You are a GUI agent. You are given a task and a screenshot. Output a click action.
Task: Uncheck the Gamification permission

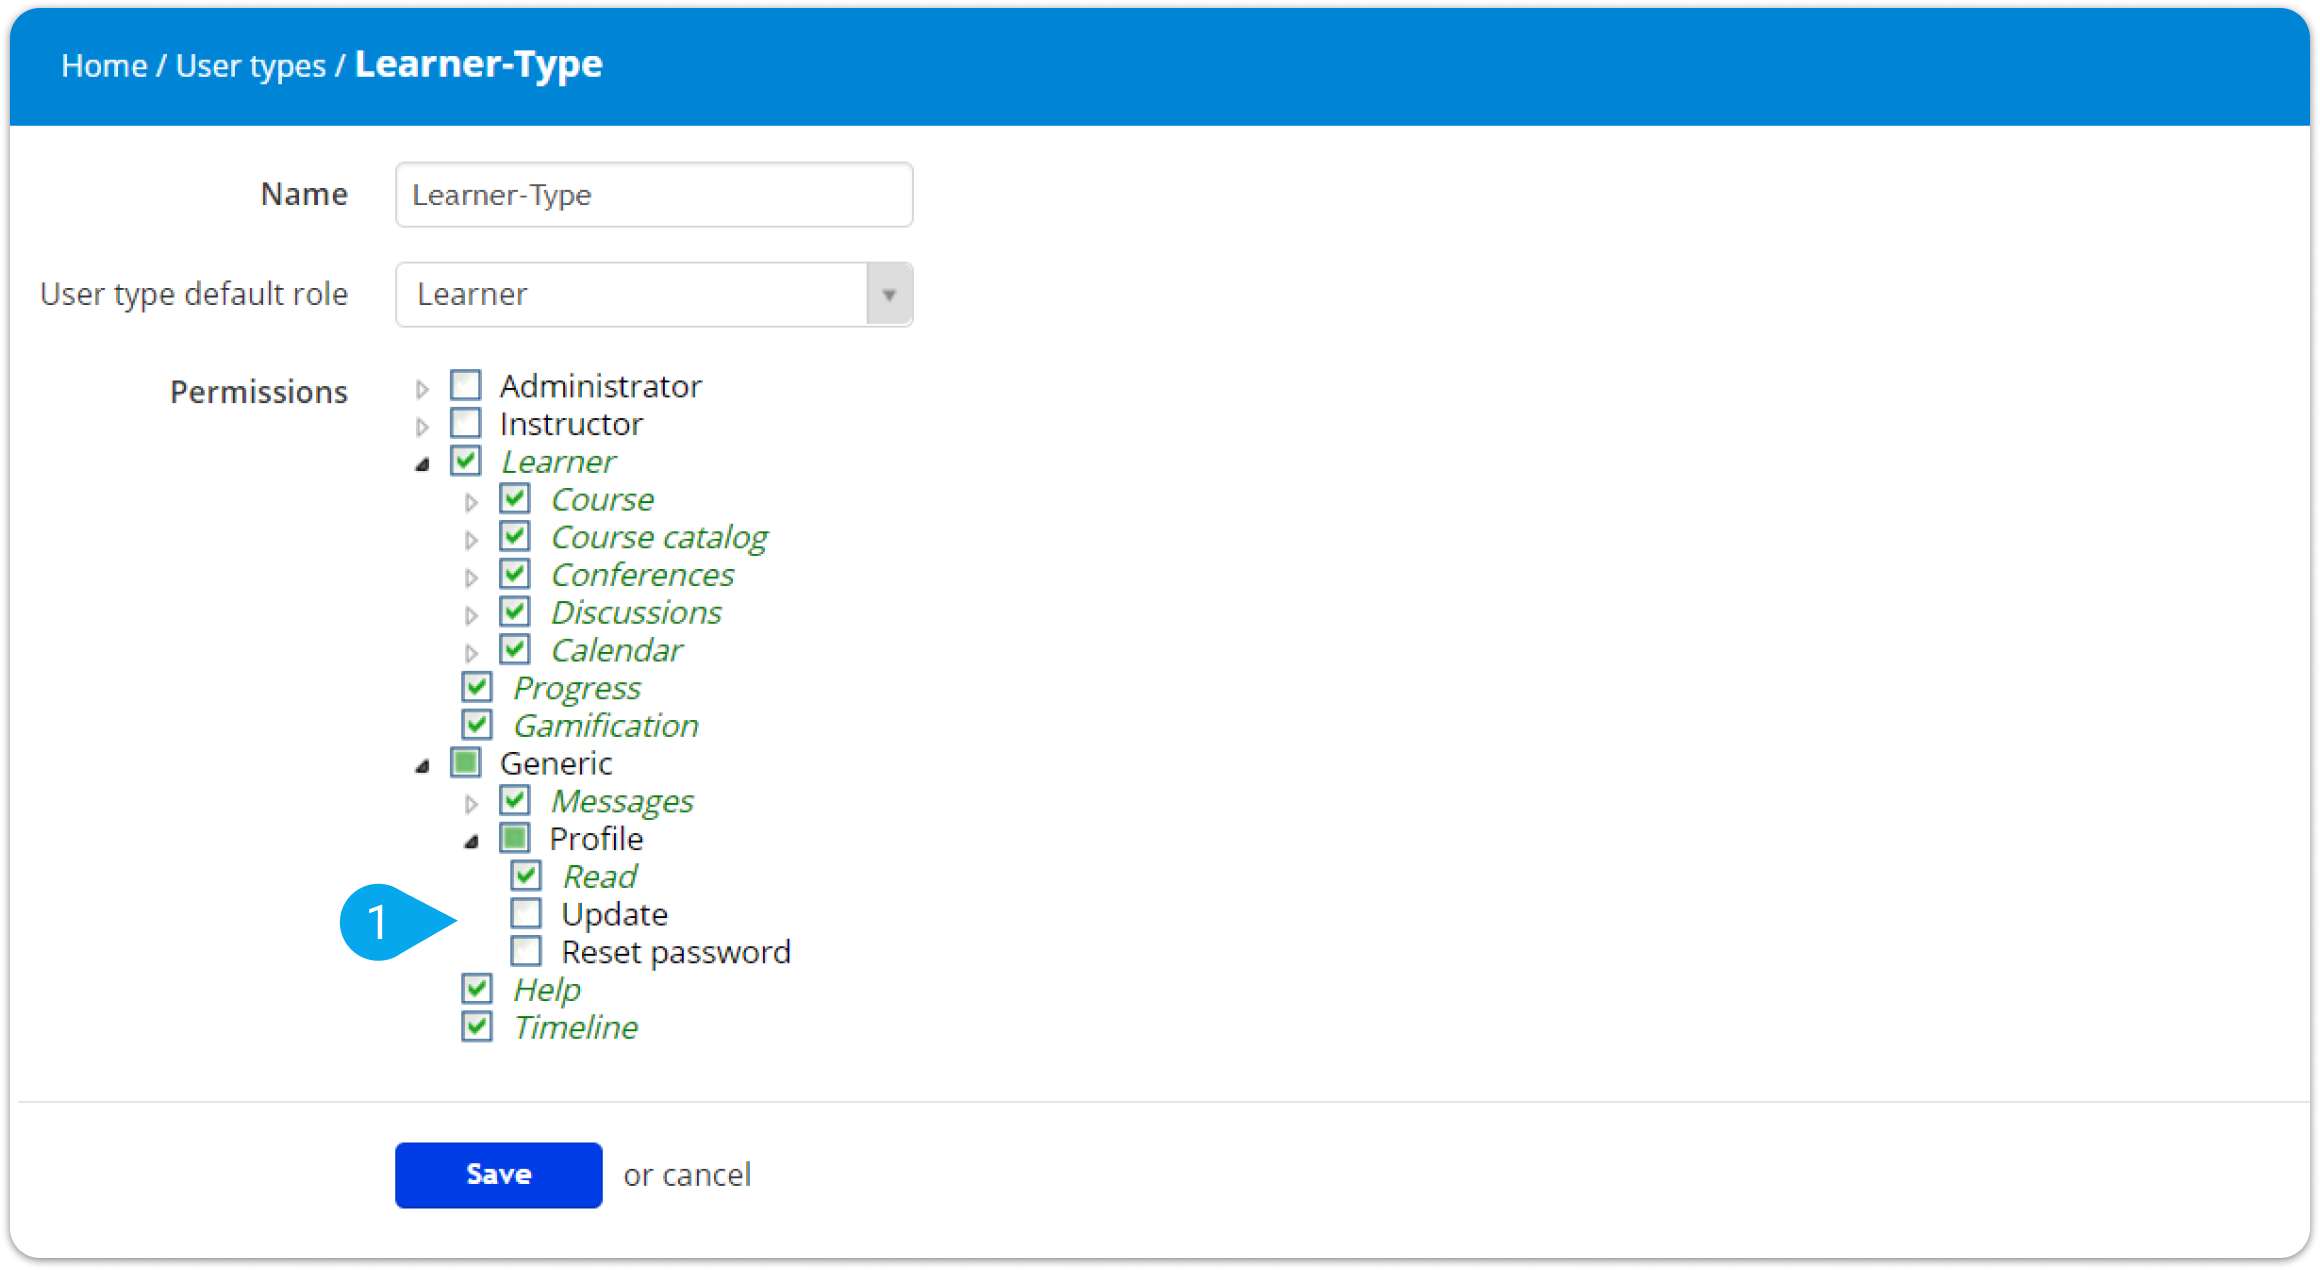tap(477, 725)
